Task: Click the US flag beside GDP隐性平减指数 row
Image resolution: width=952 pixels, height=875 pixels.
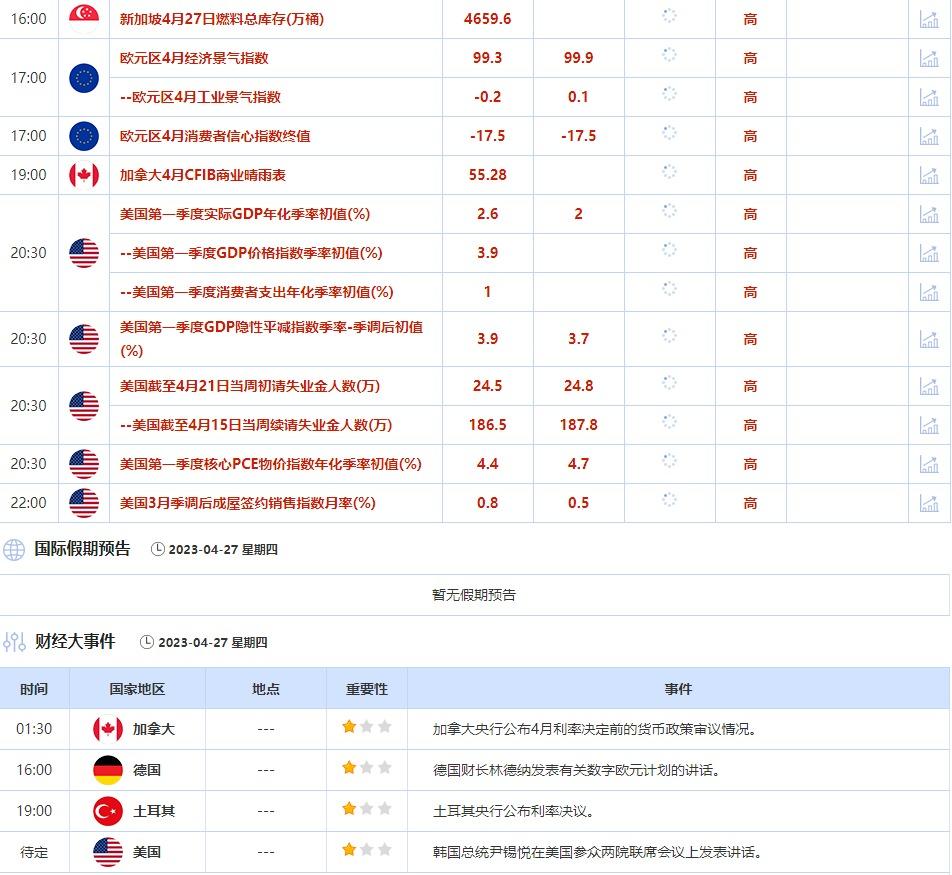Action: (84, 338)
